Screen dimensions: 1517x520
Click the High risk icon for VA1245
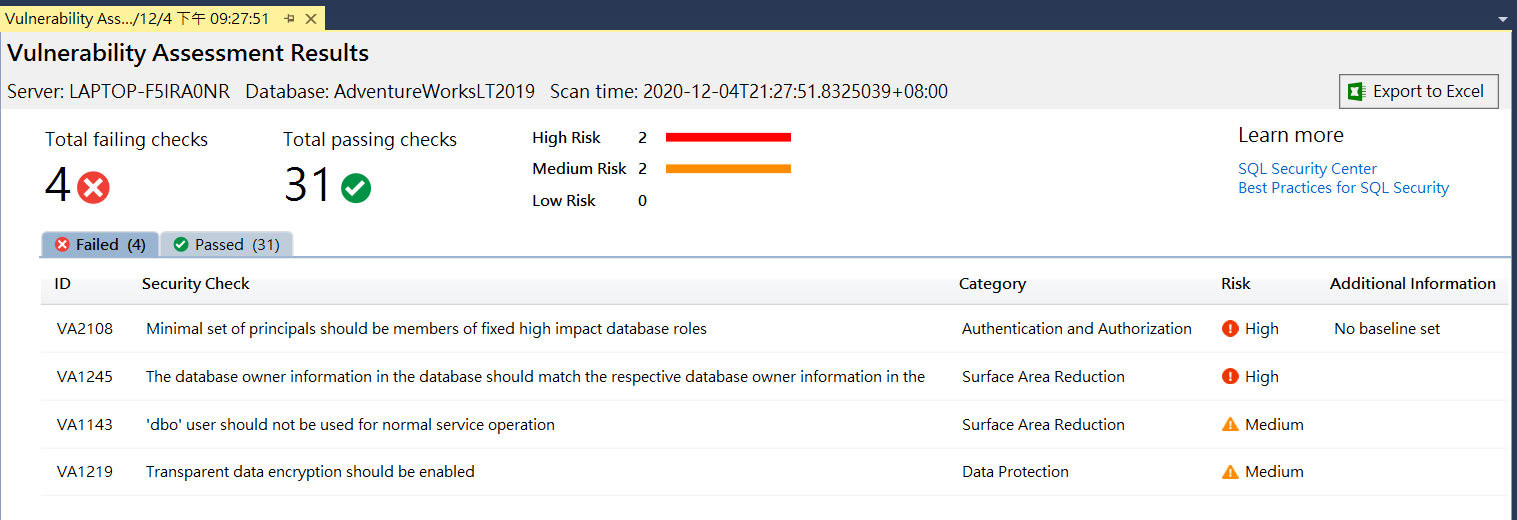click(x=1230, y=377)
